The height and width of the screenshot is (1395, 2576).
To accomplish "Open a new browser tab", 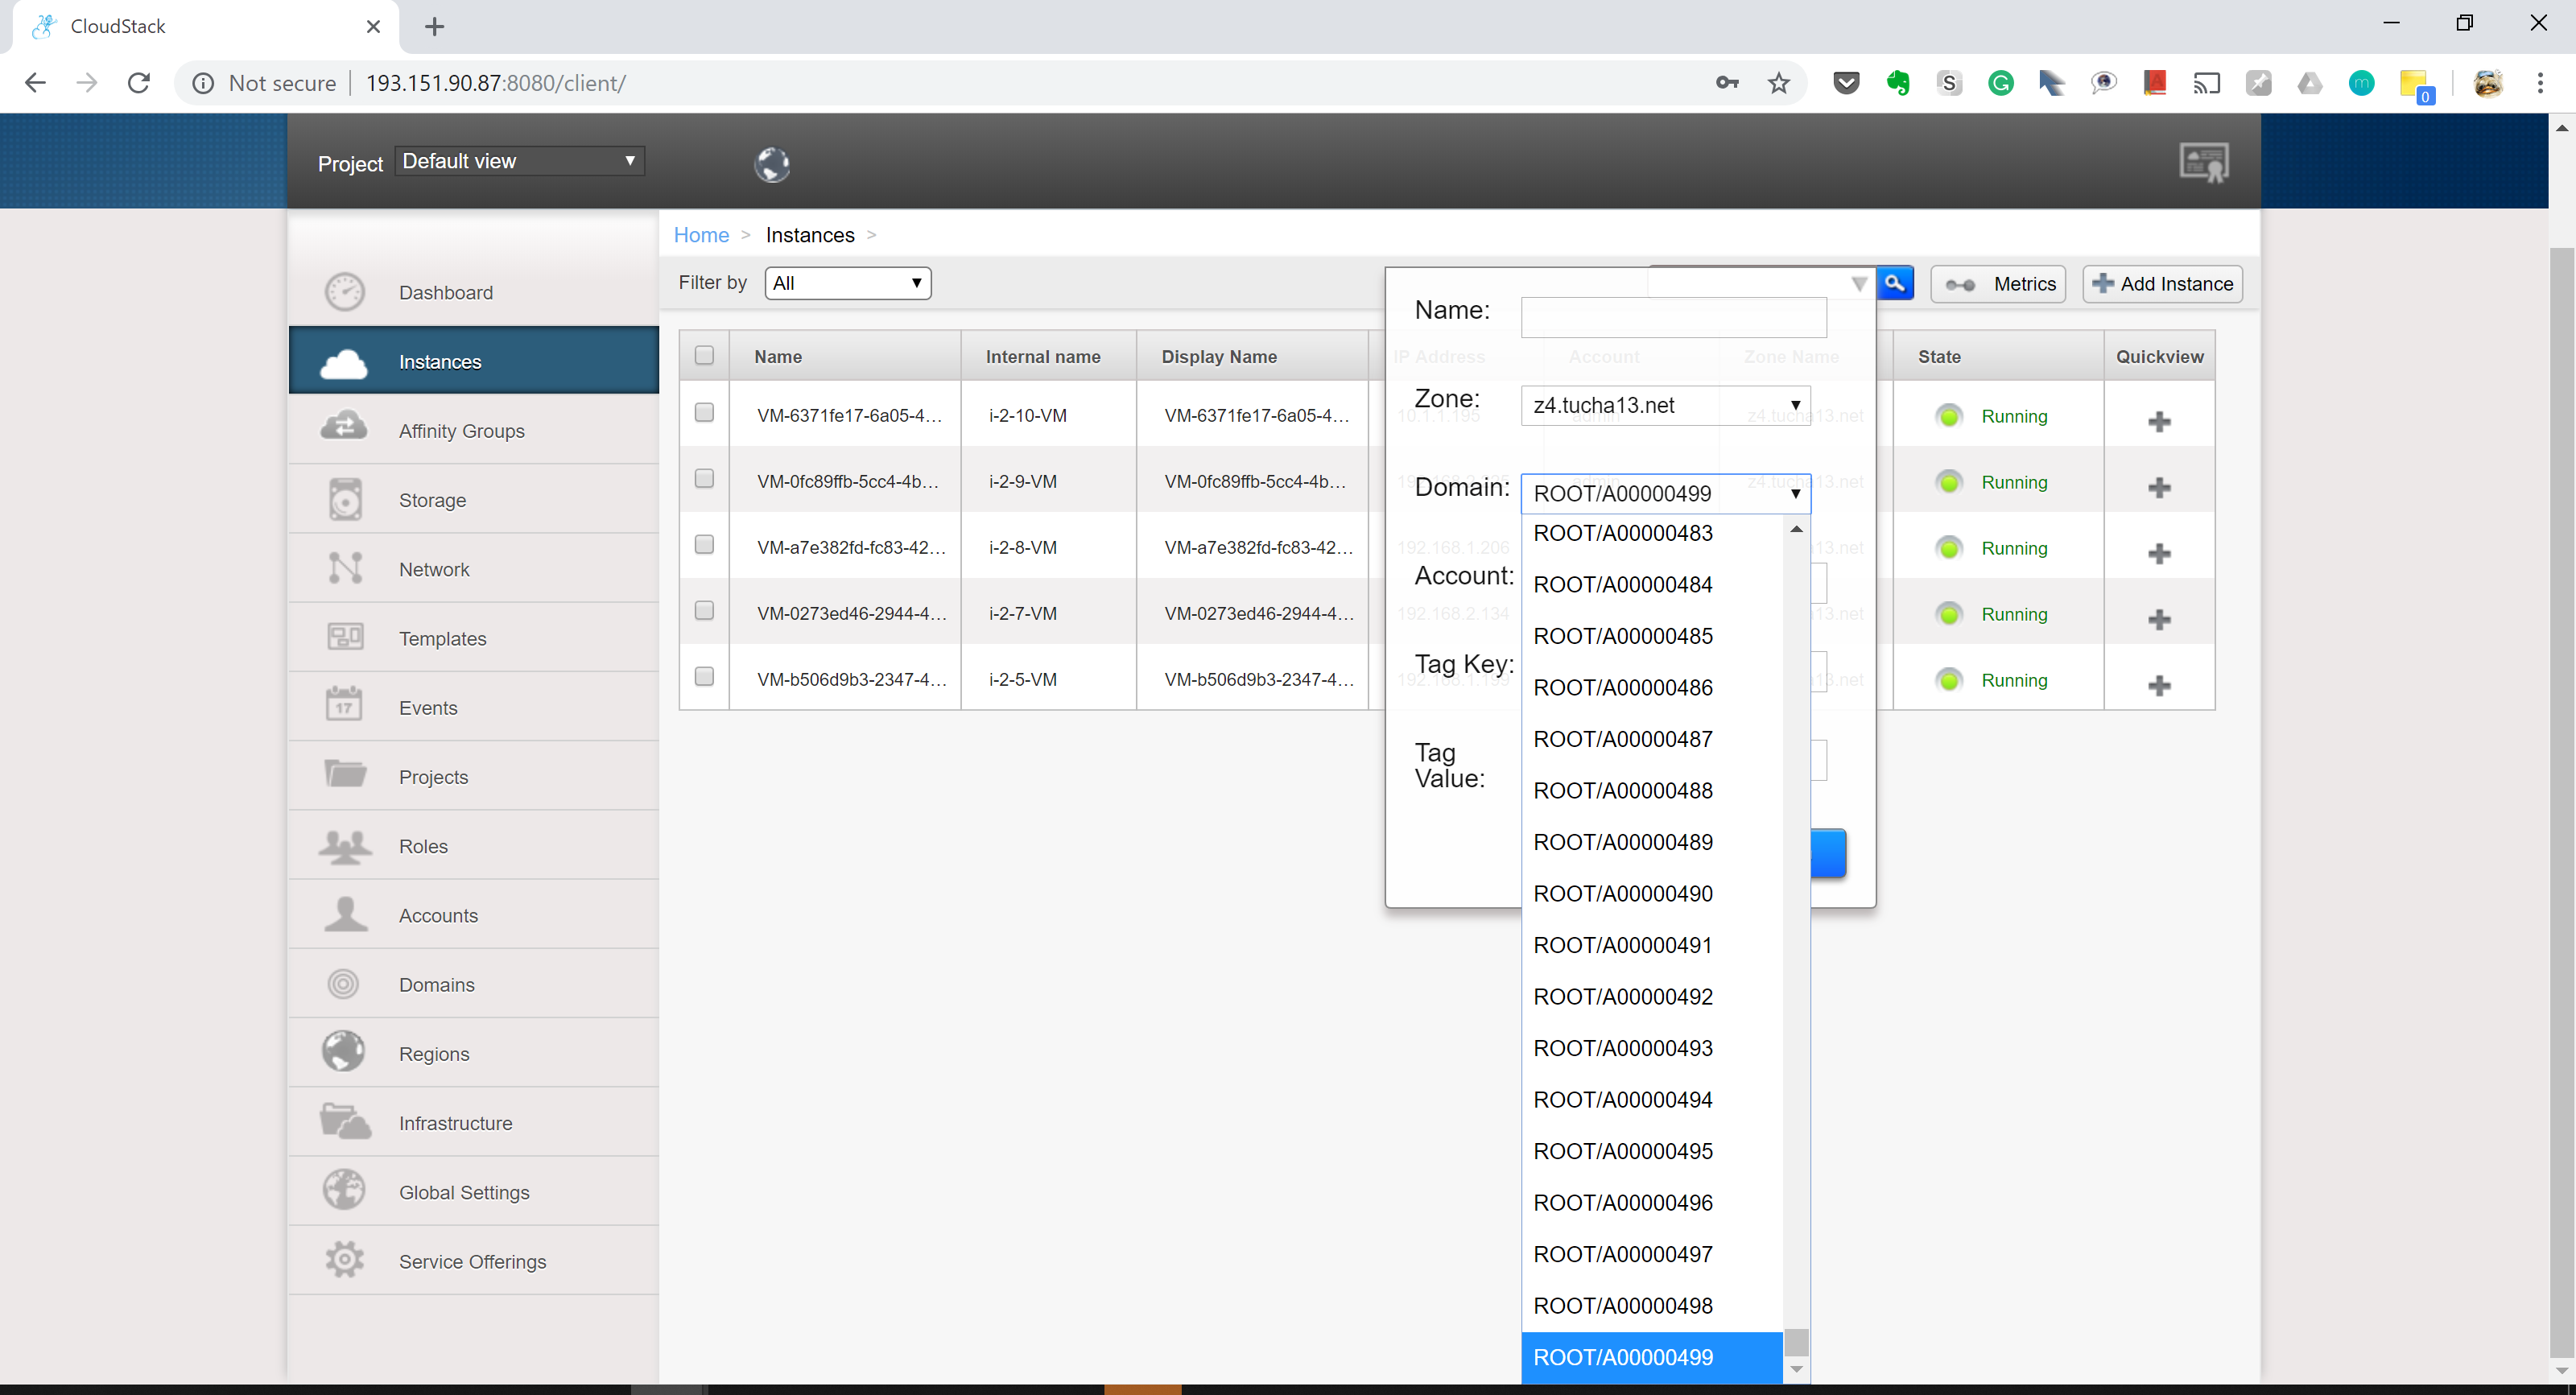I will 434,27.
